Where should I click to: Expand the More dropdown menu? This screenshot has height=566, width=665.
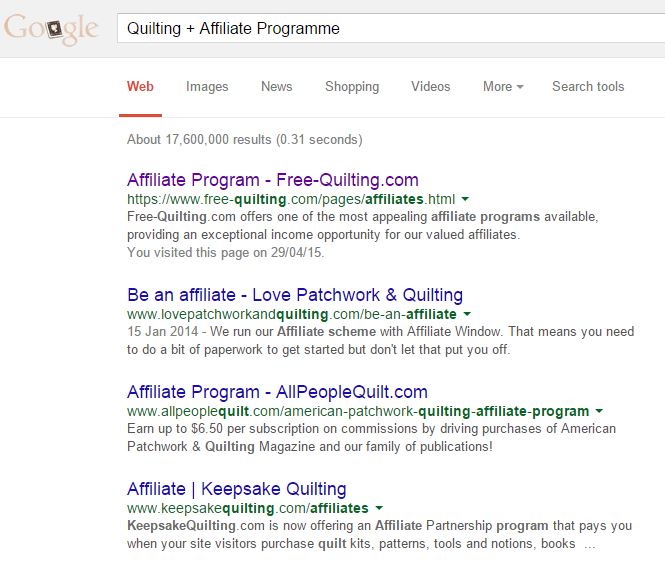(503, 86)
